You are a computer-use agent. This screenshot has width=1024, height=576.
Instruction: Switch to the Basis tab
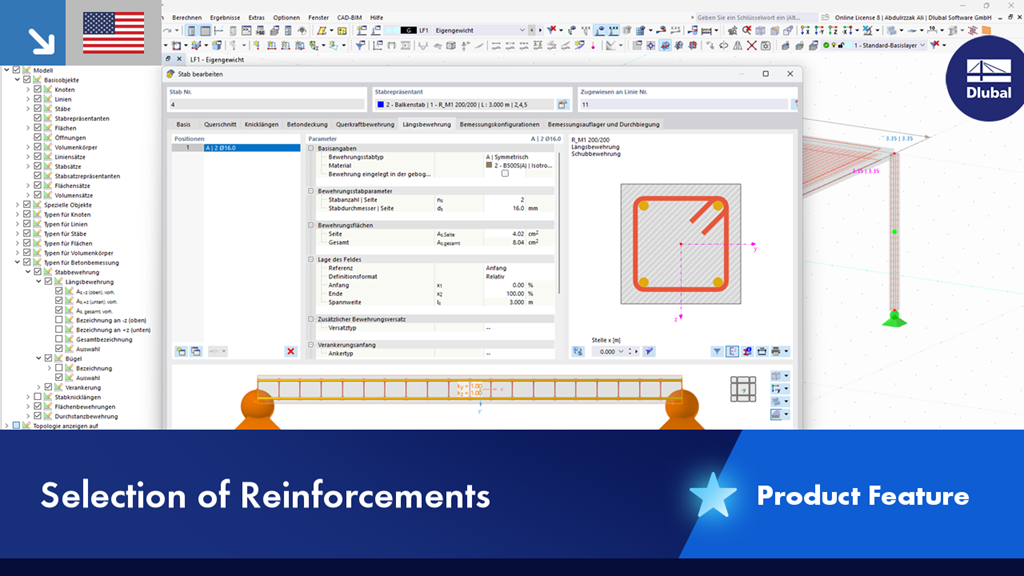coord(184,124)
